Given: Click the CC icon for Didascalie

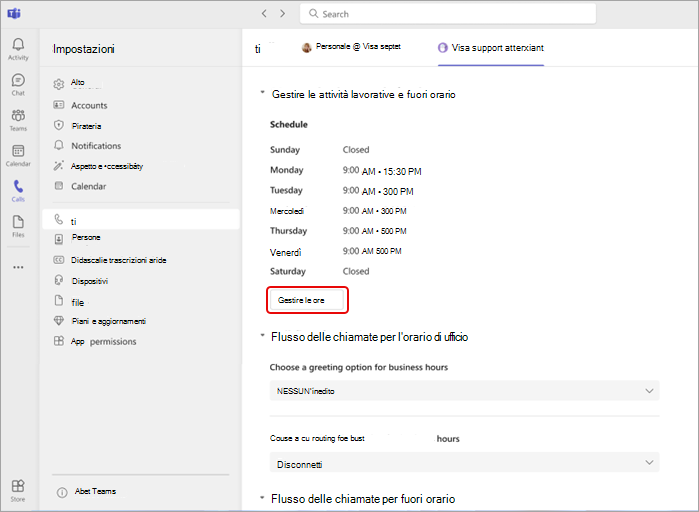Looking at the screenshot, I should (x=59, y=260).
